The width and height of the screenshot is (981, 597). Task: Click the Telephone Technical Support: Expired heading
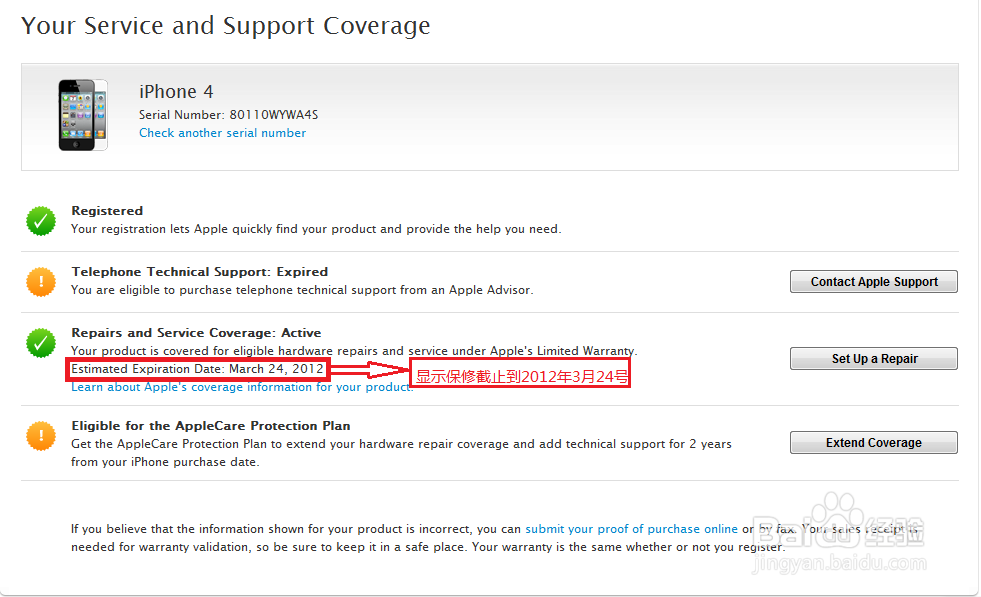point(200,272)
